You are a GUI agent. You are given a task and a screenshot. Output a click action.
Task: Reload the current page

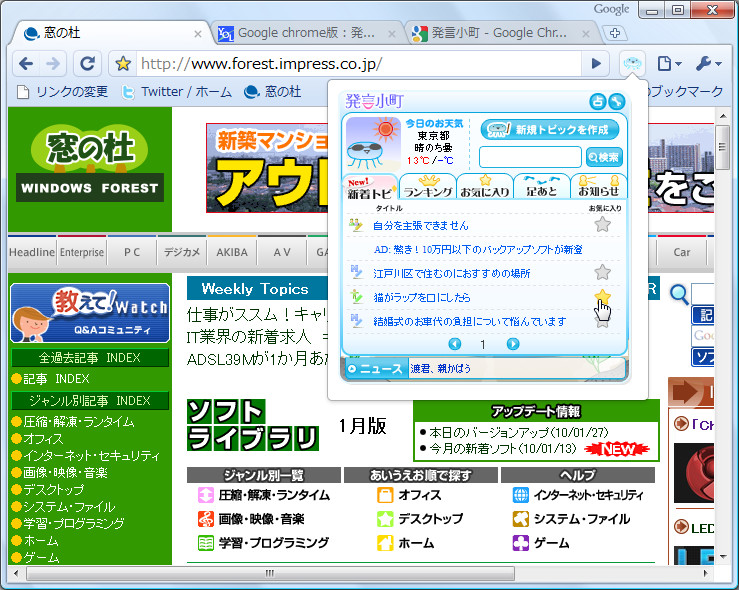point(87,64)
